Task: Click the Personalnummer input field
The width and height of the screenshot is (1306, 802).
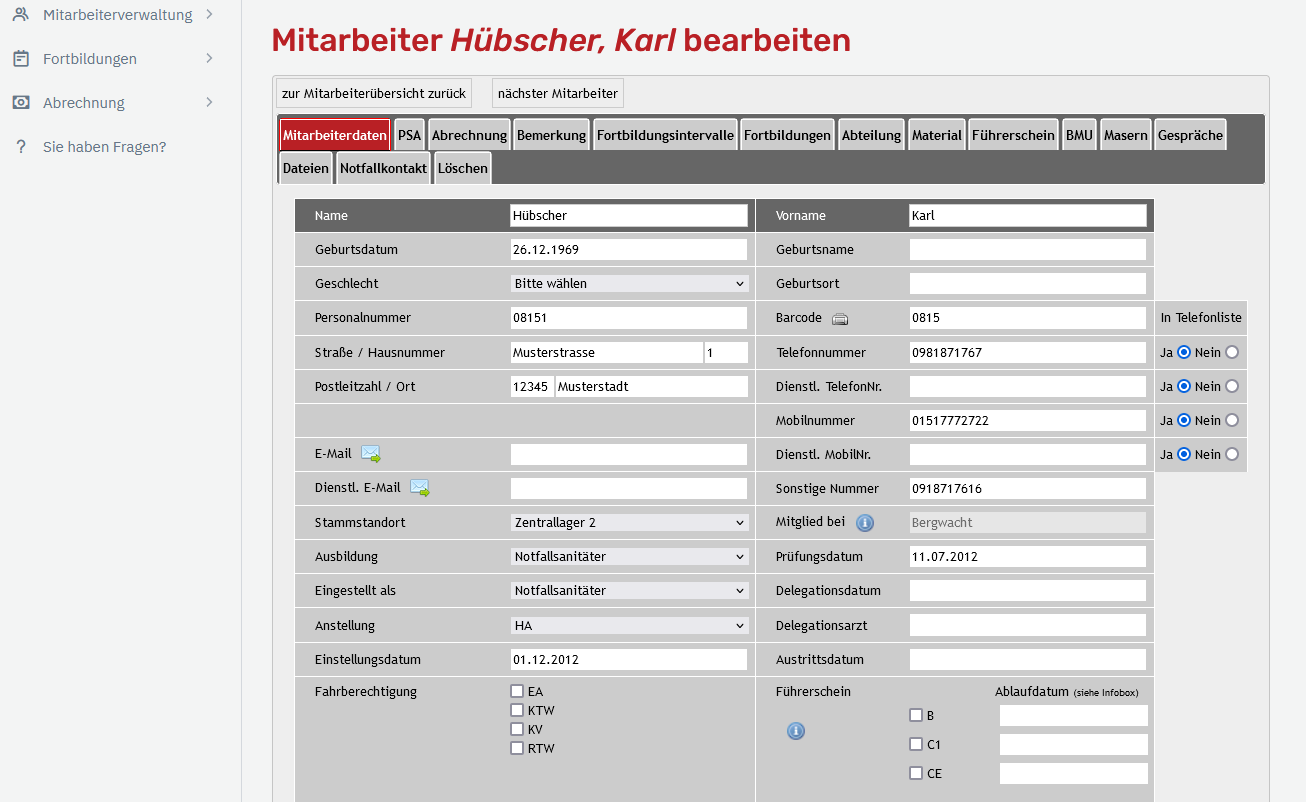Action: tap(629, 318)
